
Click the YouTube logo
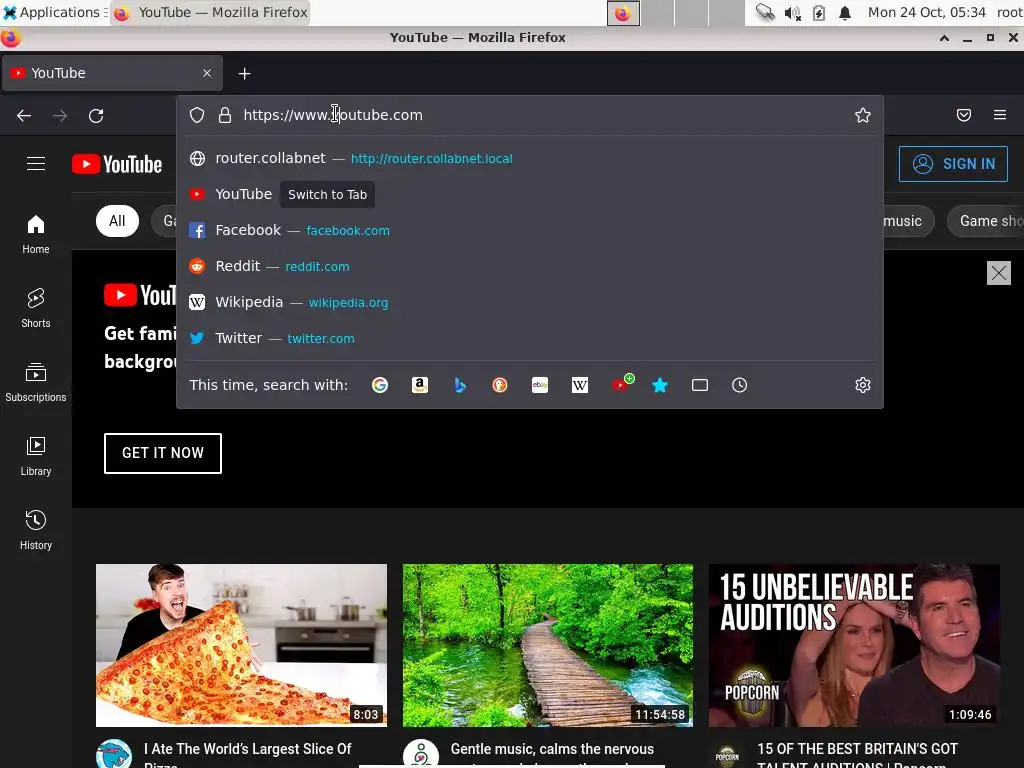(117, 164)
